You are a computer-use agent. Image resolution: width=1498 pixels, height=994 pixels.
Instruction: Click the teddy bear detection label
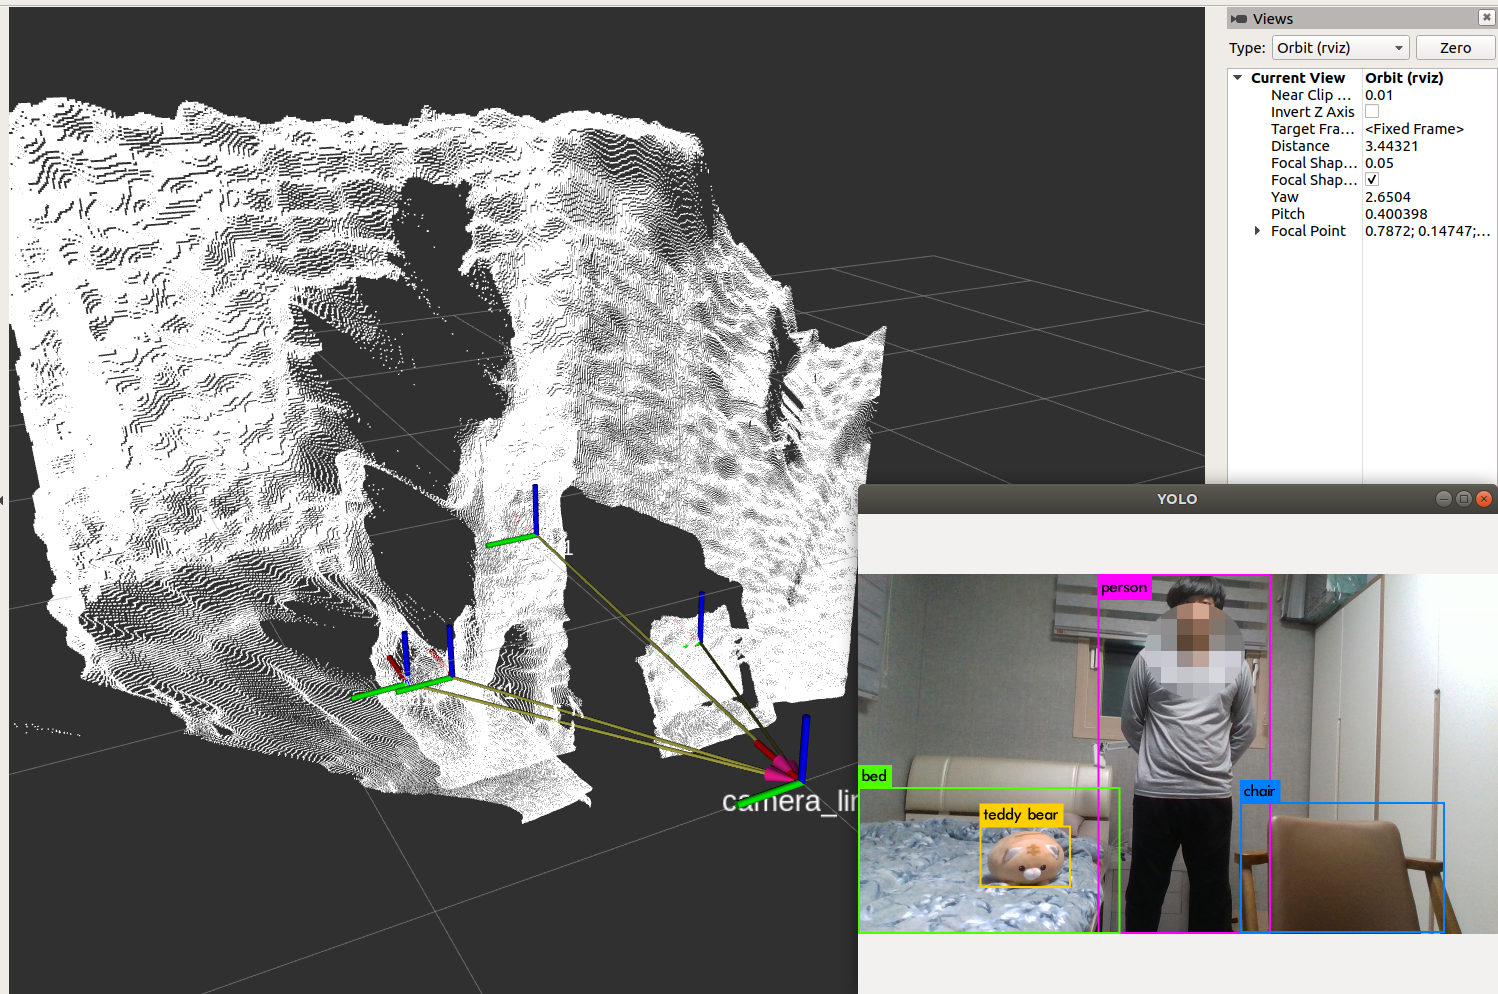point(1020,815)
